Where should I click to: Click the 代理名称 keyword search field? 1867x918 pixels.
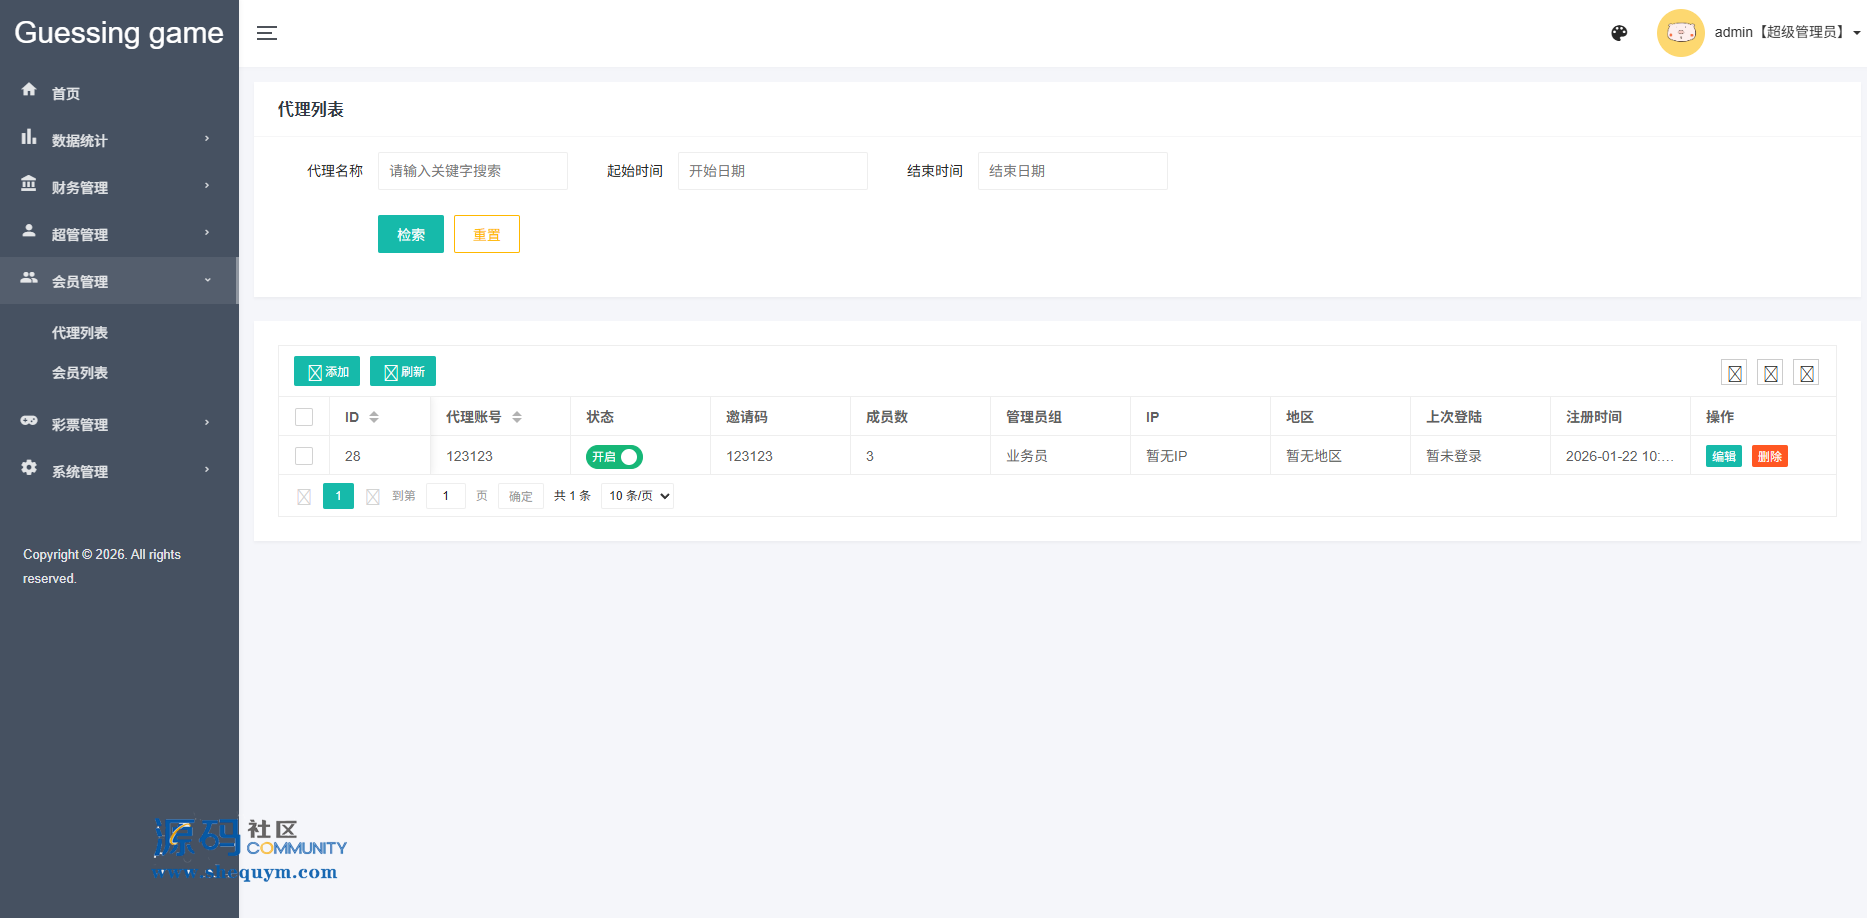(472, 171)
